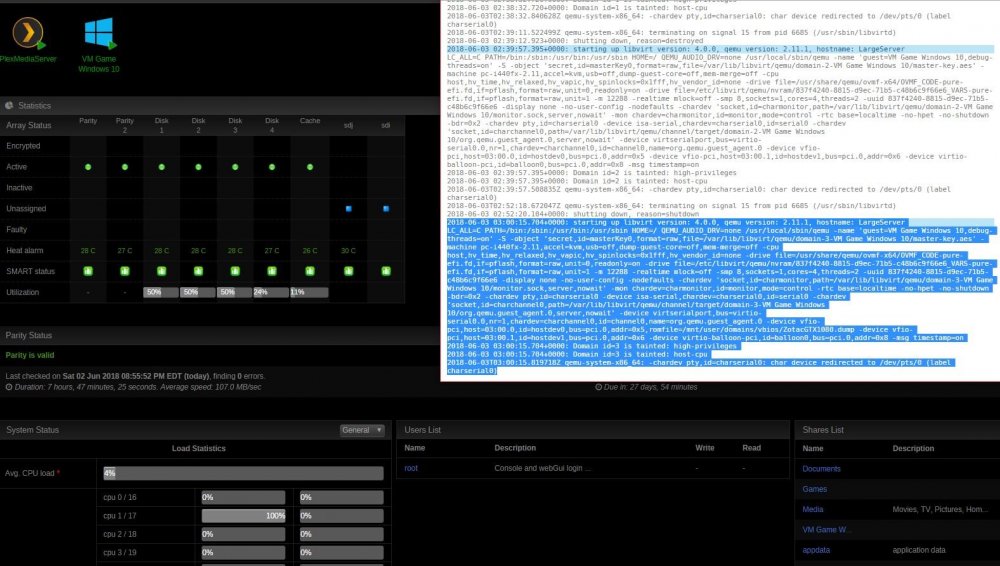Click the Parity is valid status text
Screen dimensions: 1000x566
pyautogui.click(x=30, y=355)
